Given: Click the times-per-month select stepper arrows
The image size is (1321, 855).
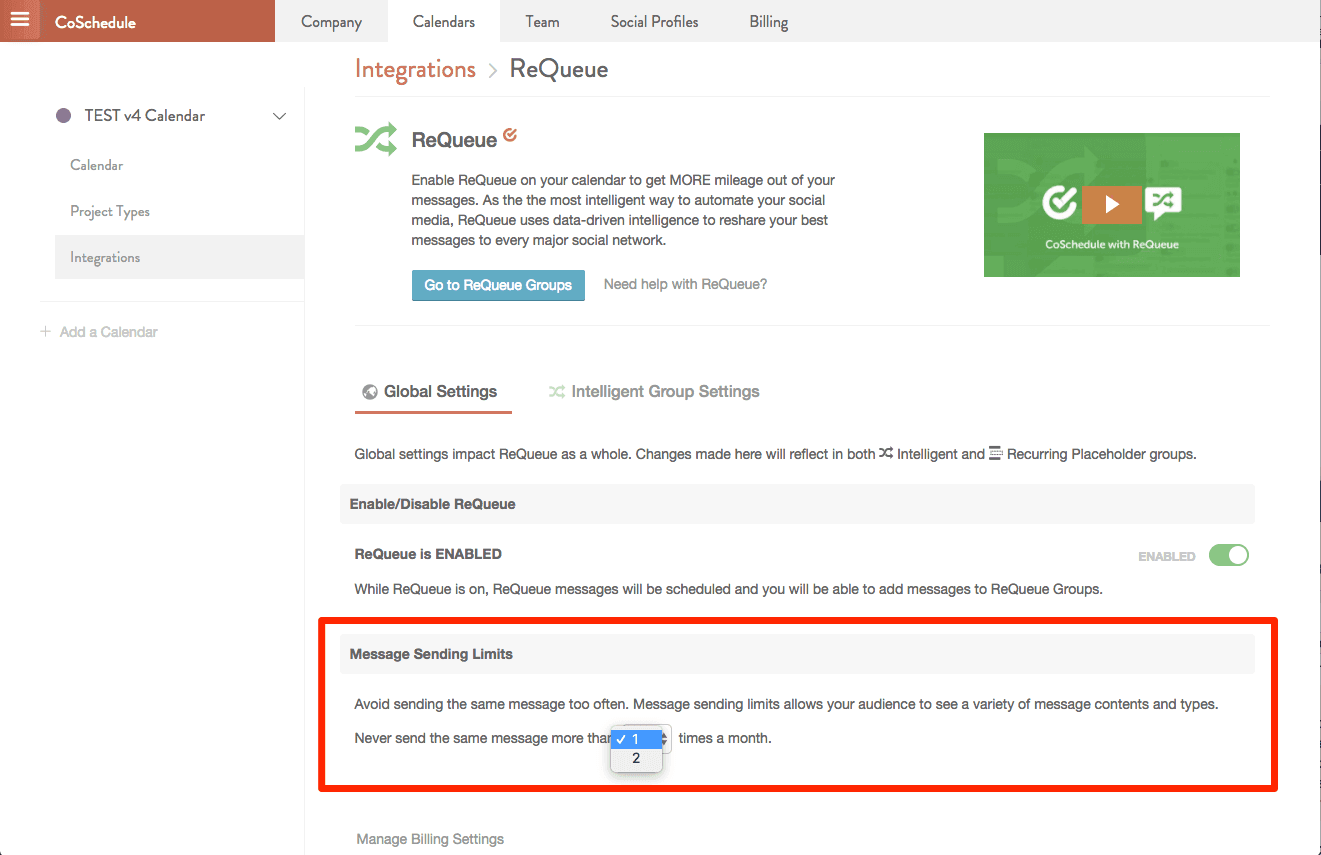Looking at the screenshot, I should (665, 738).
